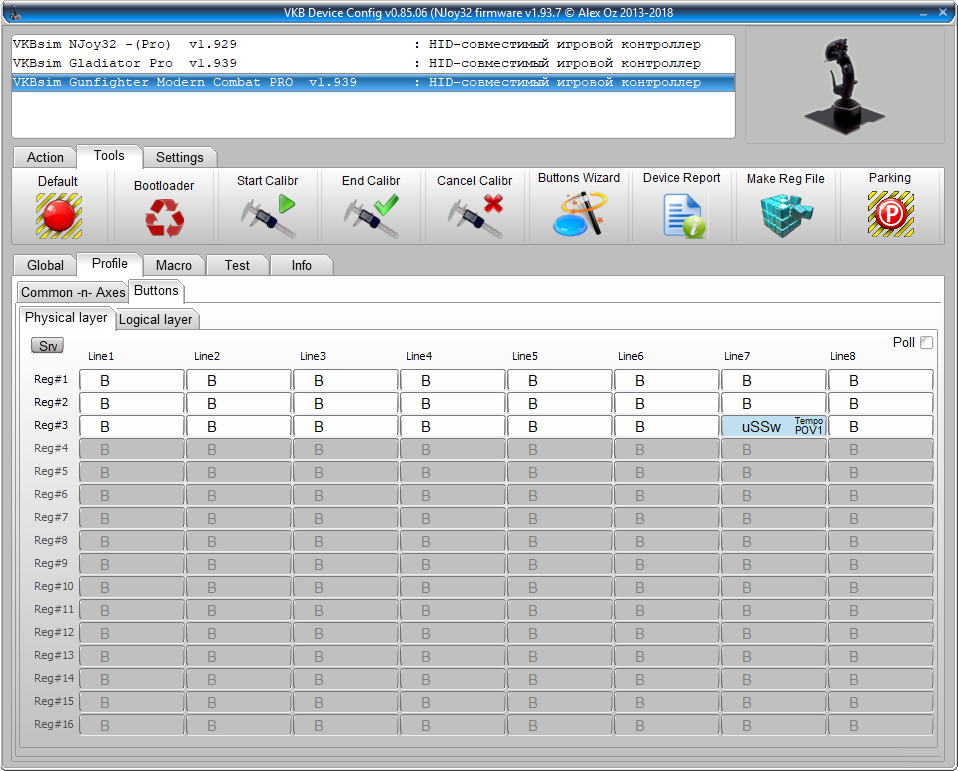Click the Line7 column header
This screenshot has height=771, width=958.
pos(737,356)
